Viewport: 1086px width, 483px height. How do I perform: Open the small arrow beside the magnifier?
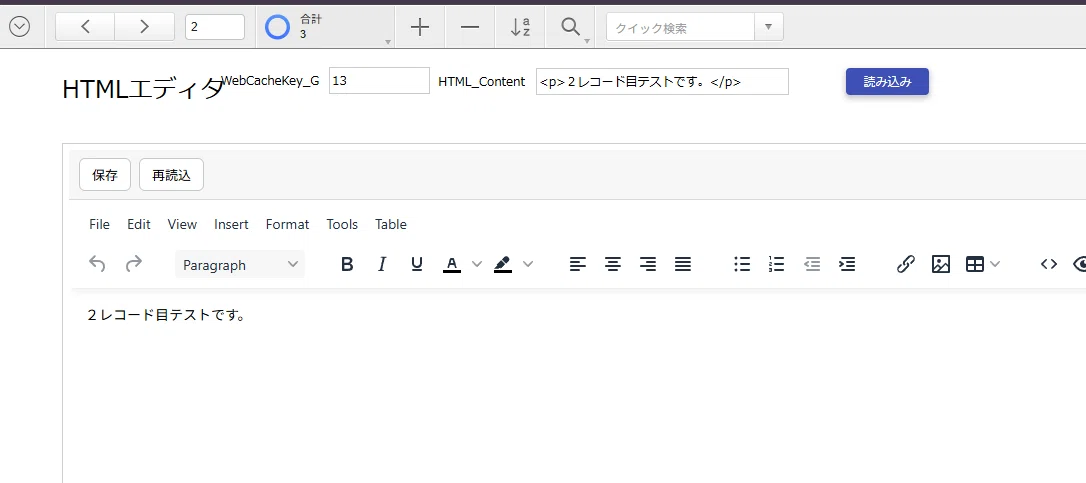(587, 42)
